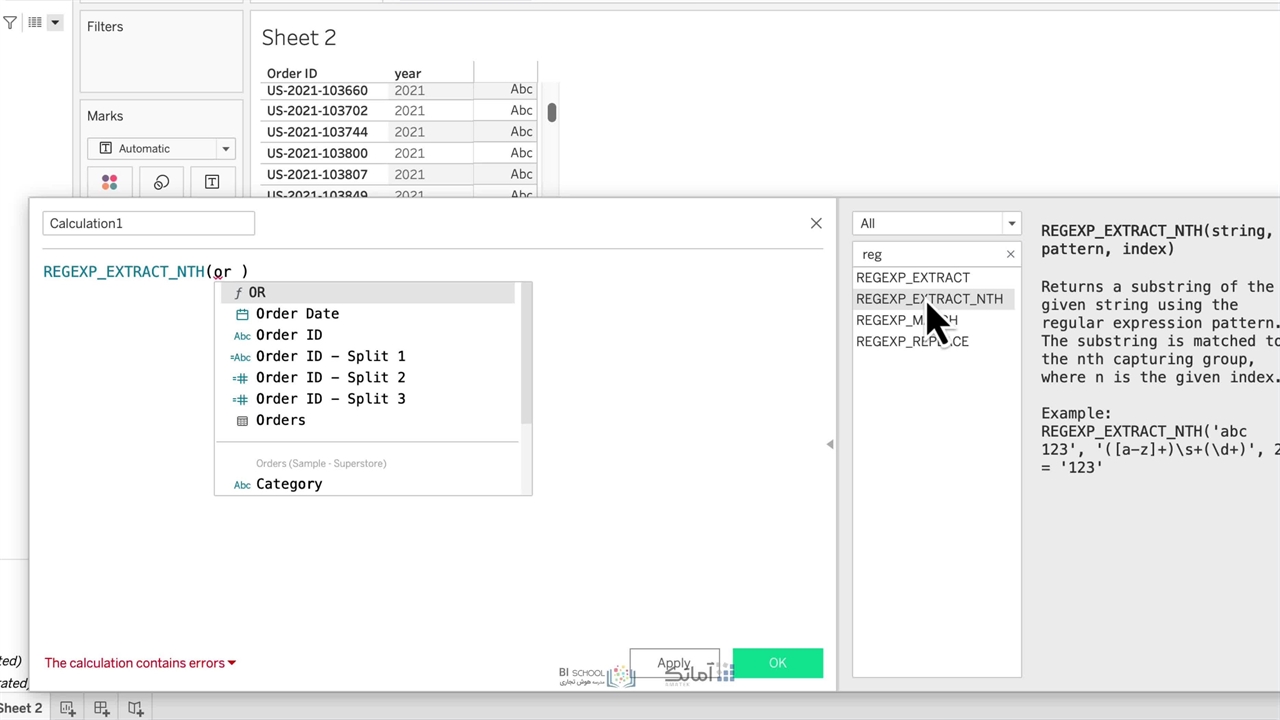Open the Size marks card
Screen dimensions: 1280x720
click(x=161, y=182)
